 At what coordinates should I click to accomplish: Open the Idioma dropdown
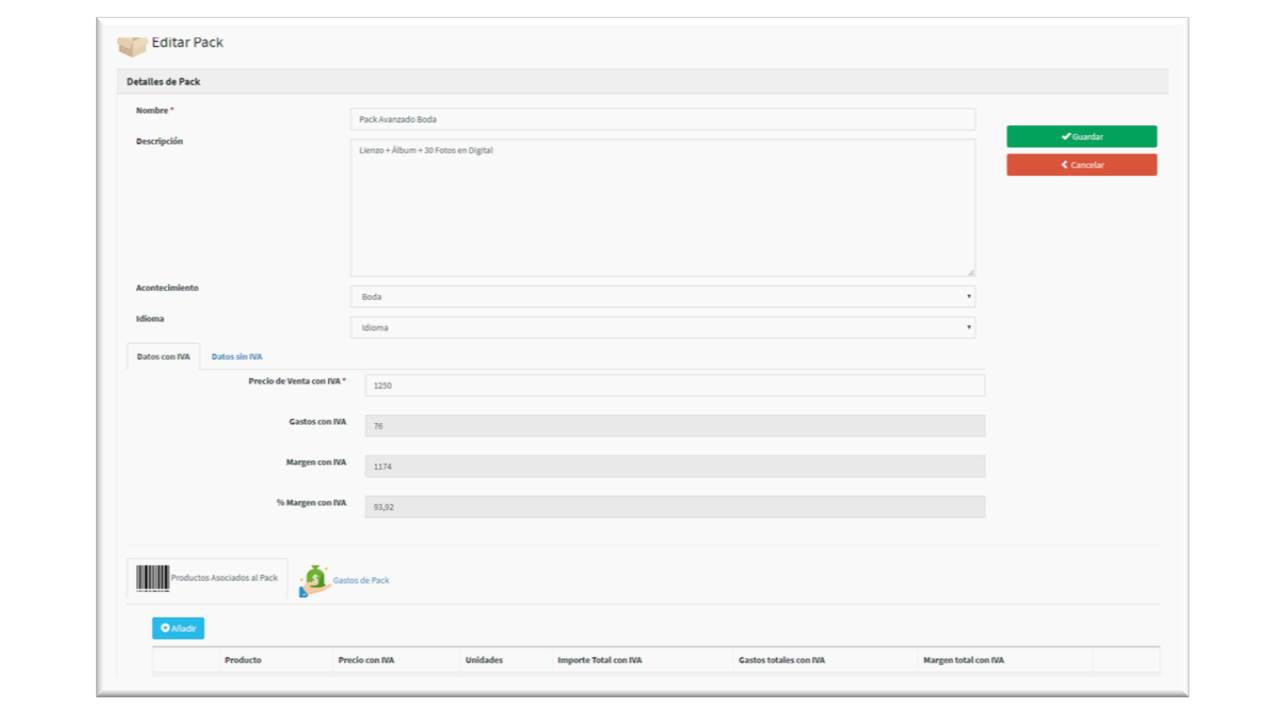click(662, 328)
